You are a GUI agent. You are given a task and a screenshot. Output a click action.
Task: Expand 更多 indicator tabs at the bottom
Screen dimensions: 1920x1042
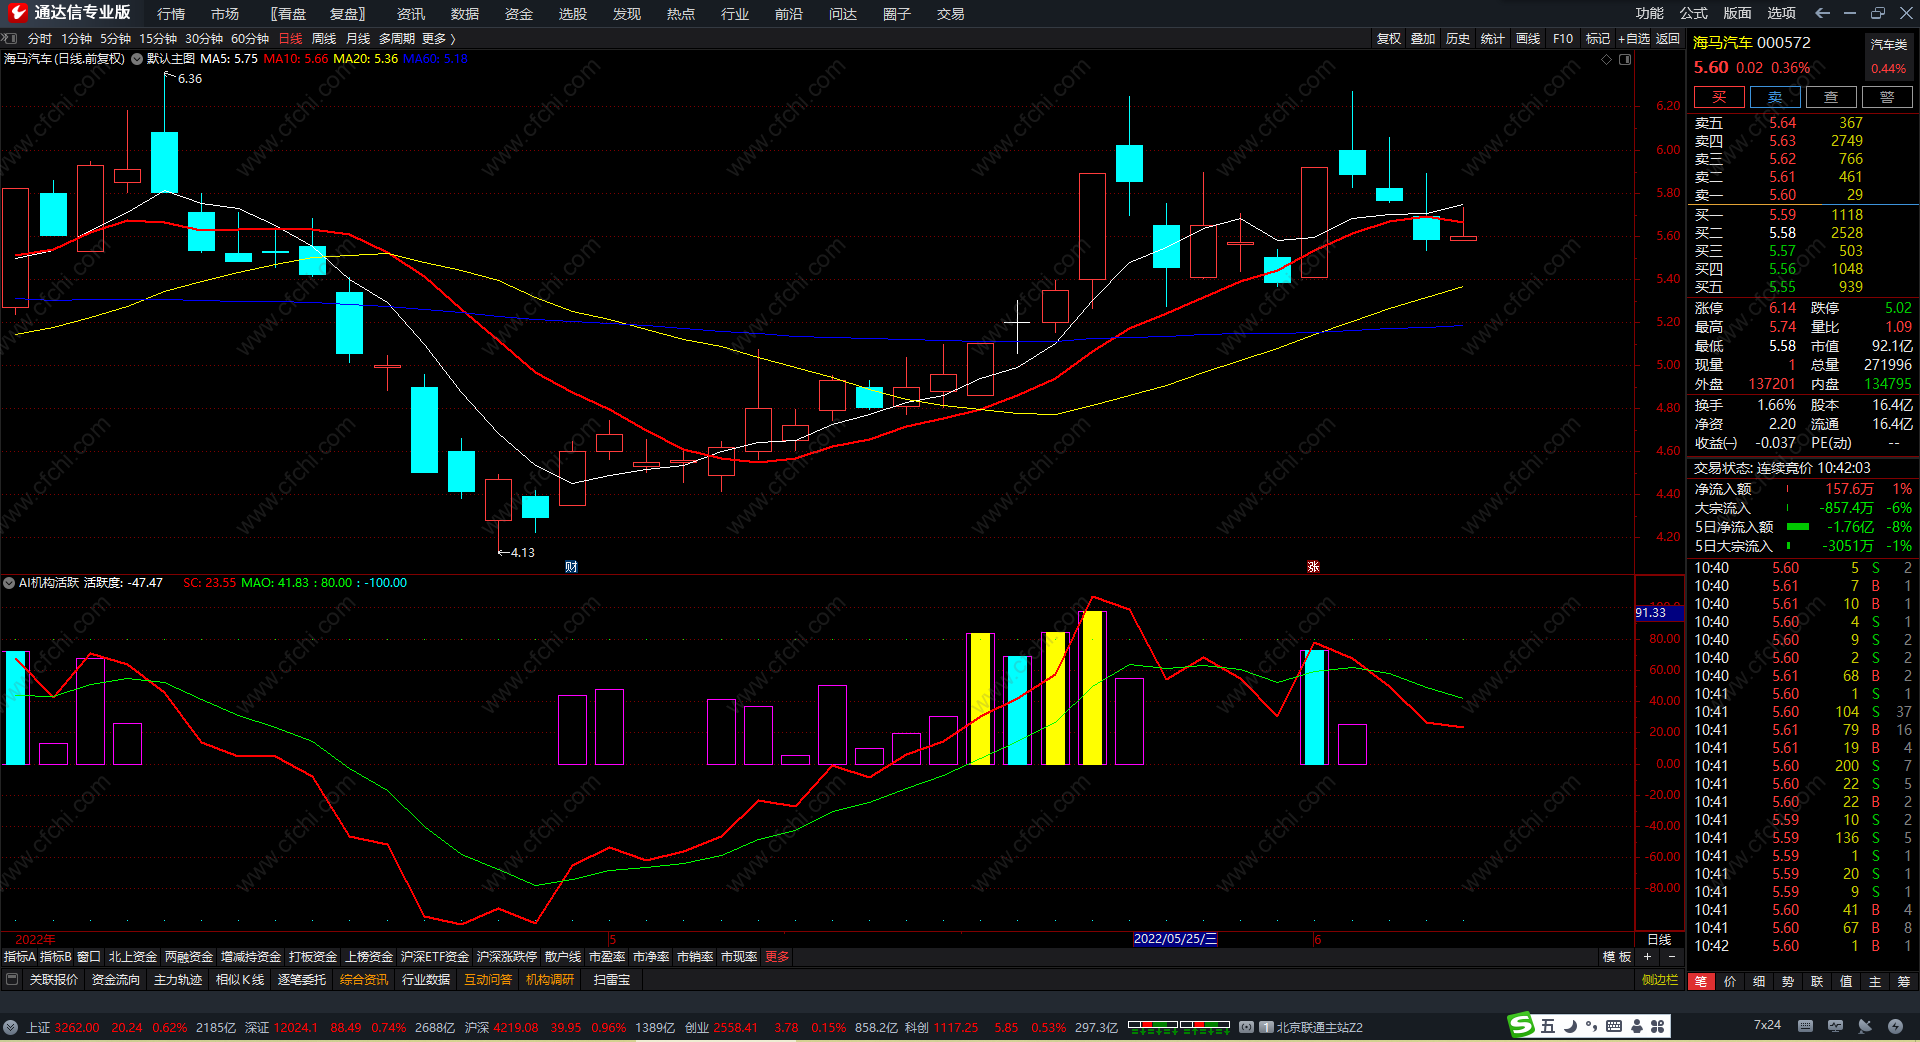click(x=777, y=957)
